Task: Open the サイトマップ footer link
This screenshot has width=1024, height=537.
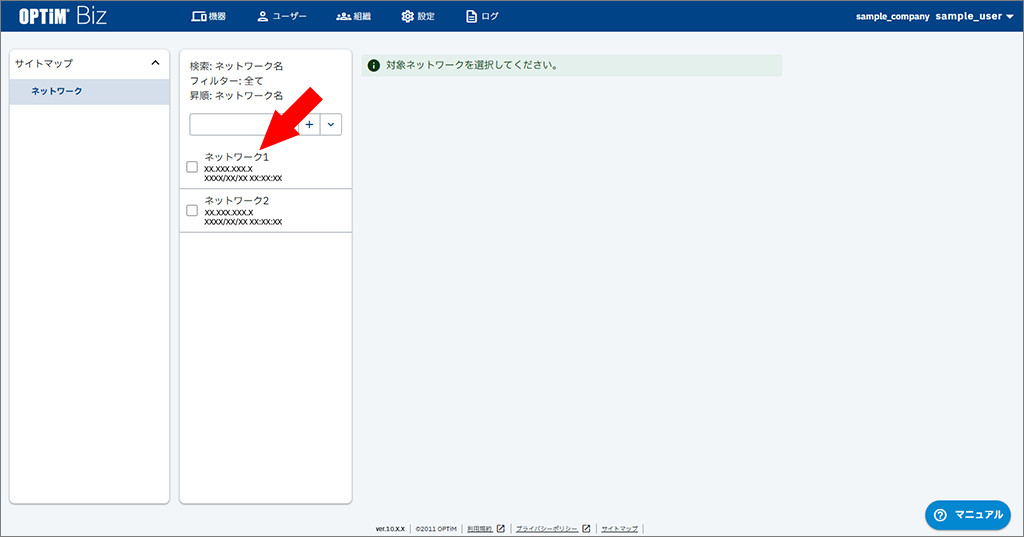Action: click(620, 529)
